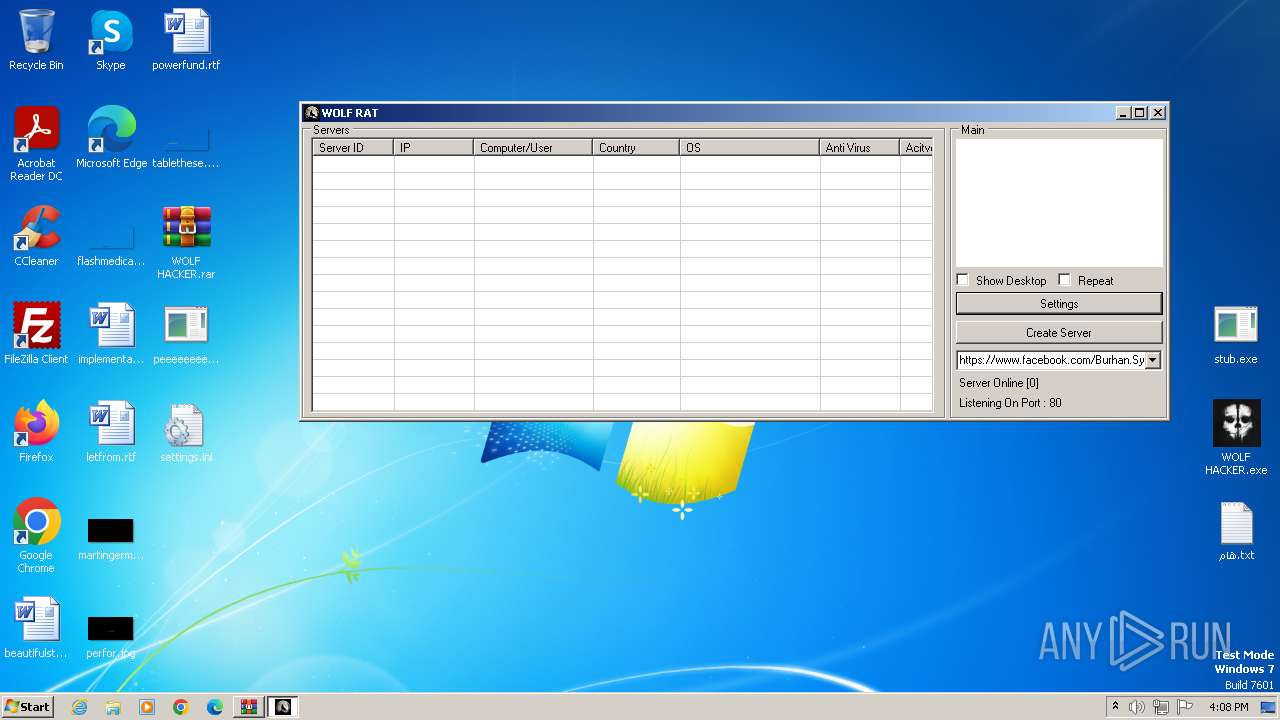This screenshot has height=720, width=1280.
Task: Select the WOLF HACKER.exe skull icon
Action: (x=1236, y=438)
